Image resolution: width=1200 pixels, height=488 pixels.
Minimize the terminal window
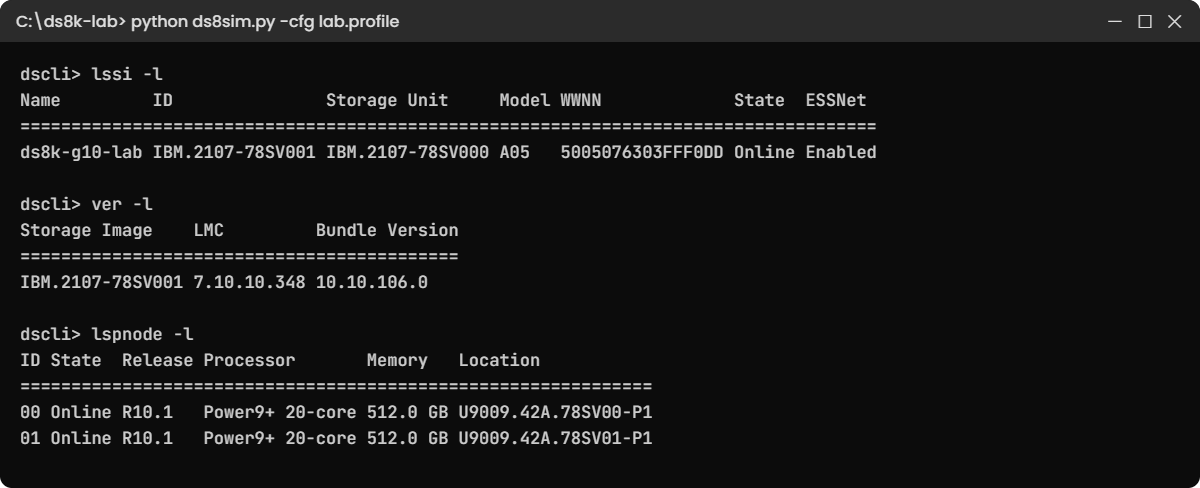(x=1117, y=21)
